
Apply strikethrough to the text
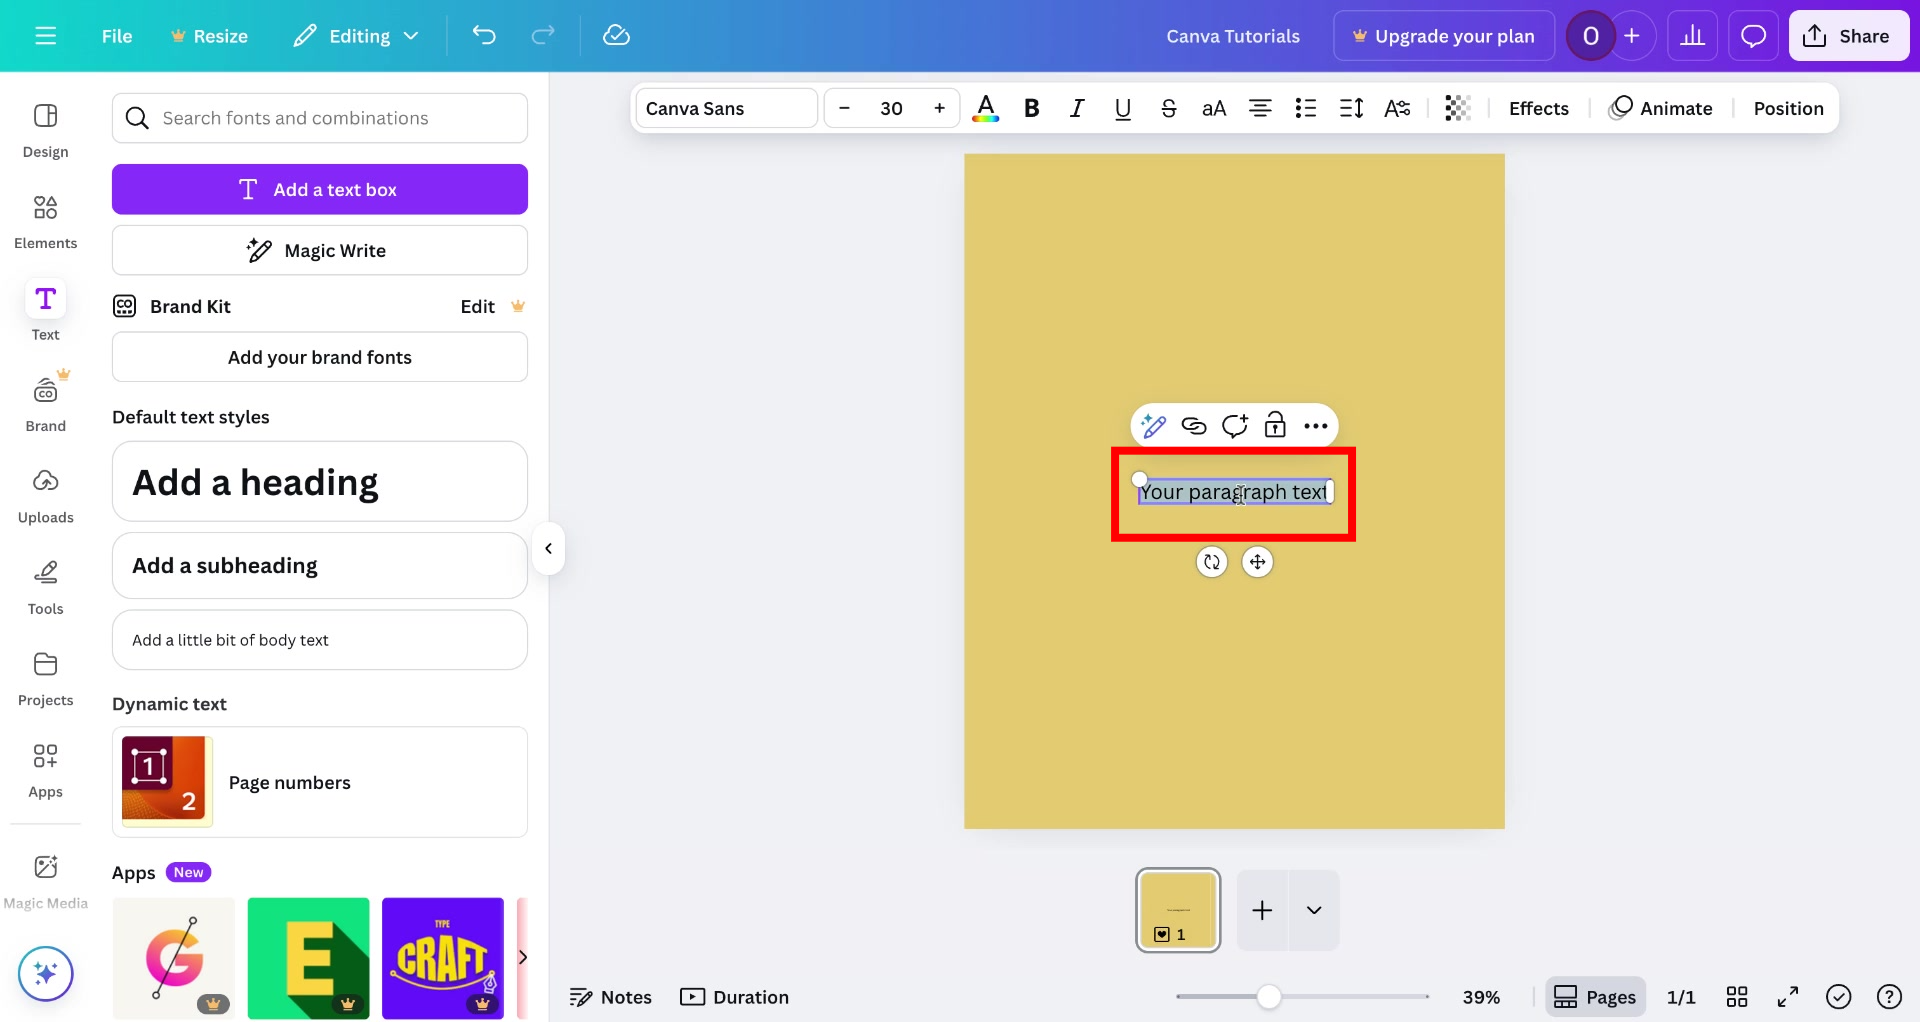tap(1169, 108)
